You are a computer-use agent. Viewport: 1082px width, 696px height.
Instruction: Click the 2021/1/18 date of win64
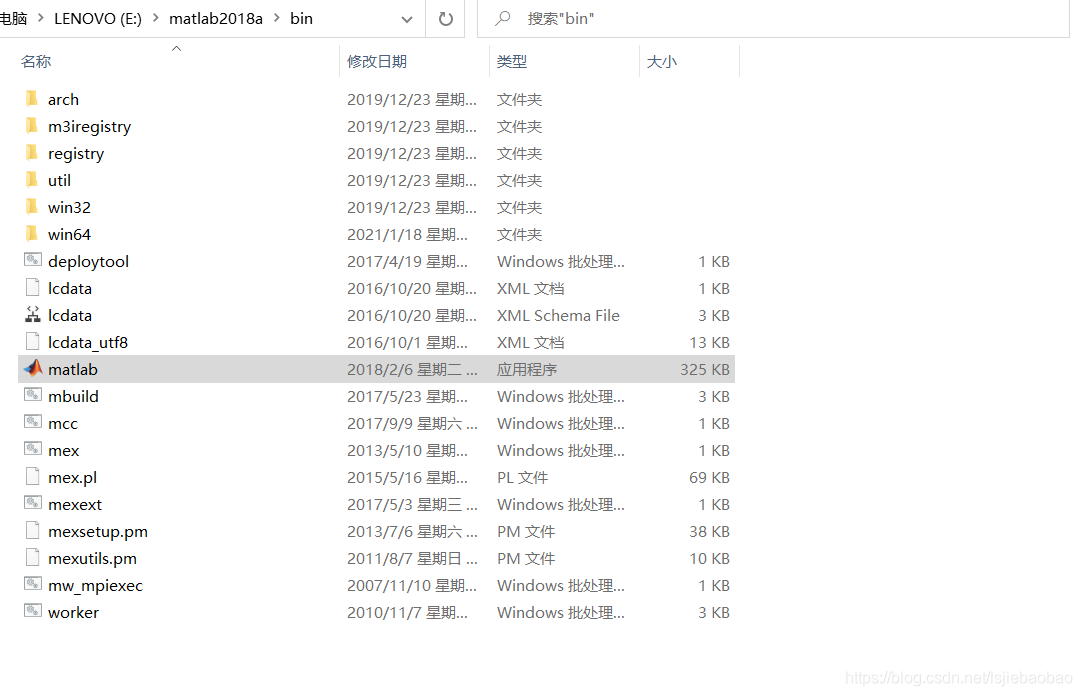tap(407, 234)
